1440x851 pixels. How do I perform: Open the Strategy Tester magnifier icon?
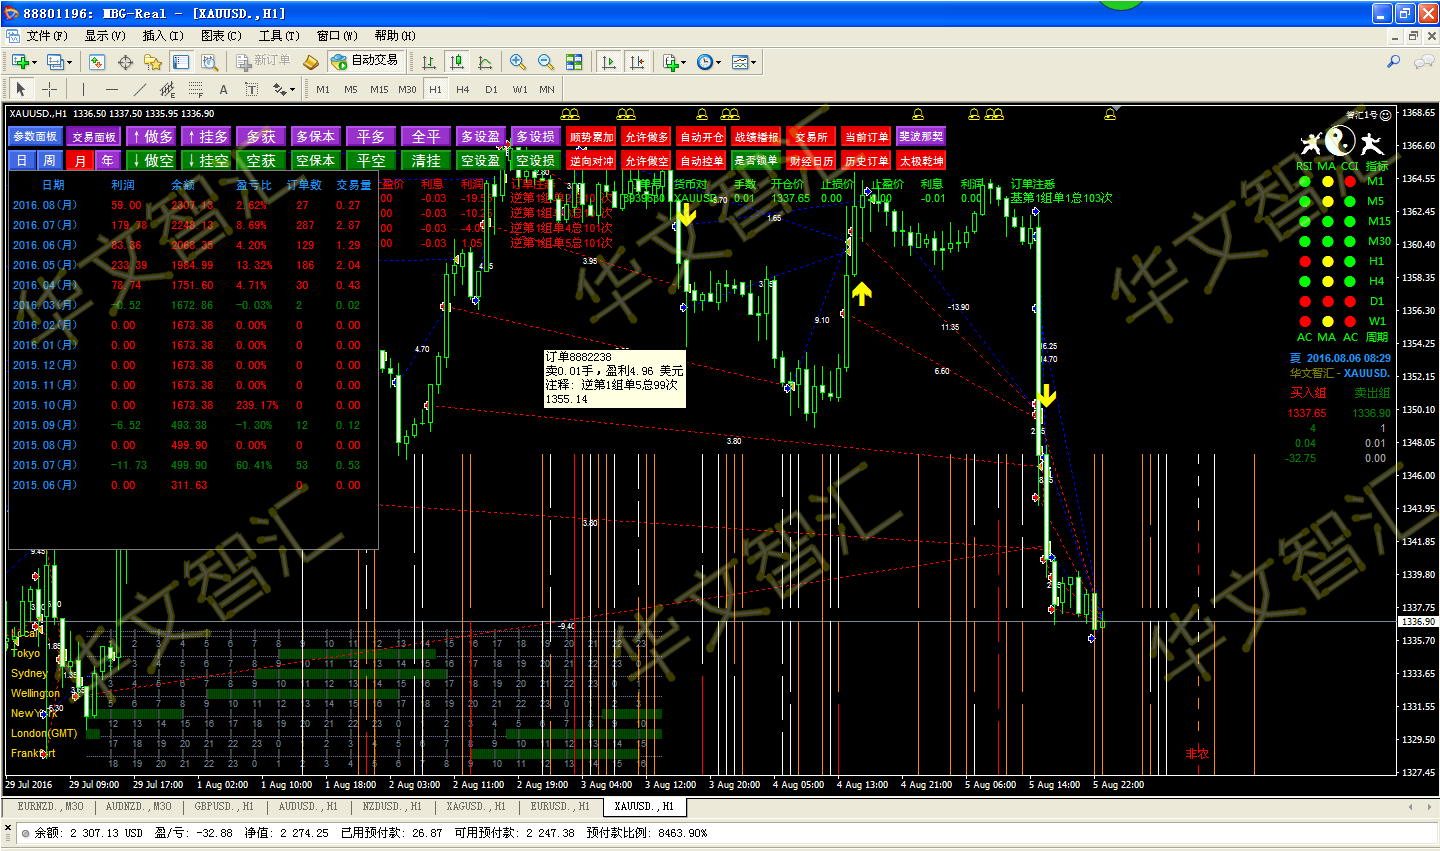pos(209,62)
